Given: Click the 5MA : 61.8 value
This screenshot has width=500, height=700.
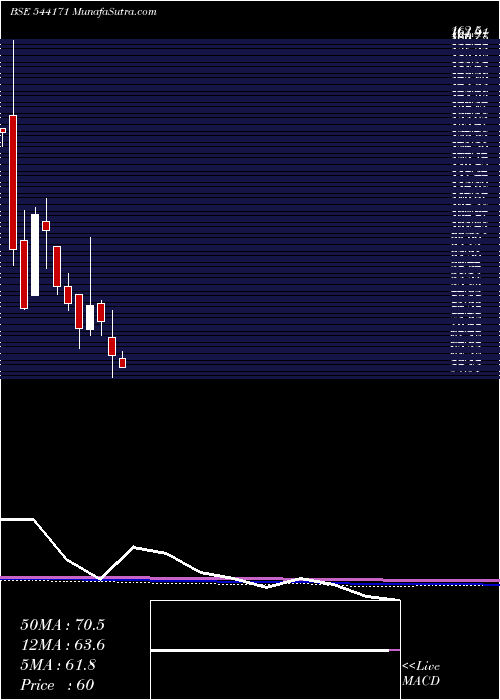Looking at the screenshot, I should coord(58,665).
